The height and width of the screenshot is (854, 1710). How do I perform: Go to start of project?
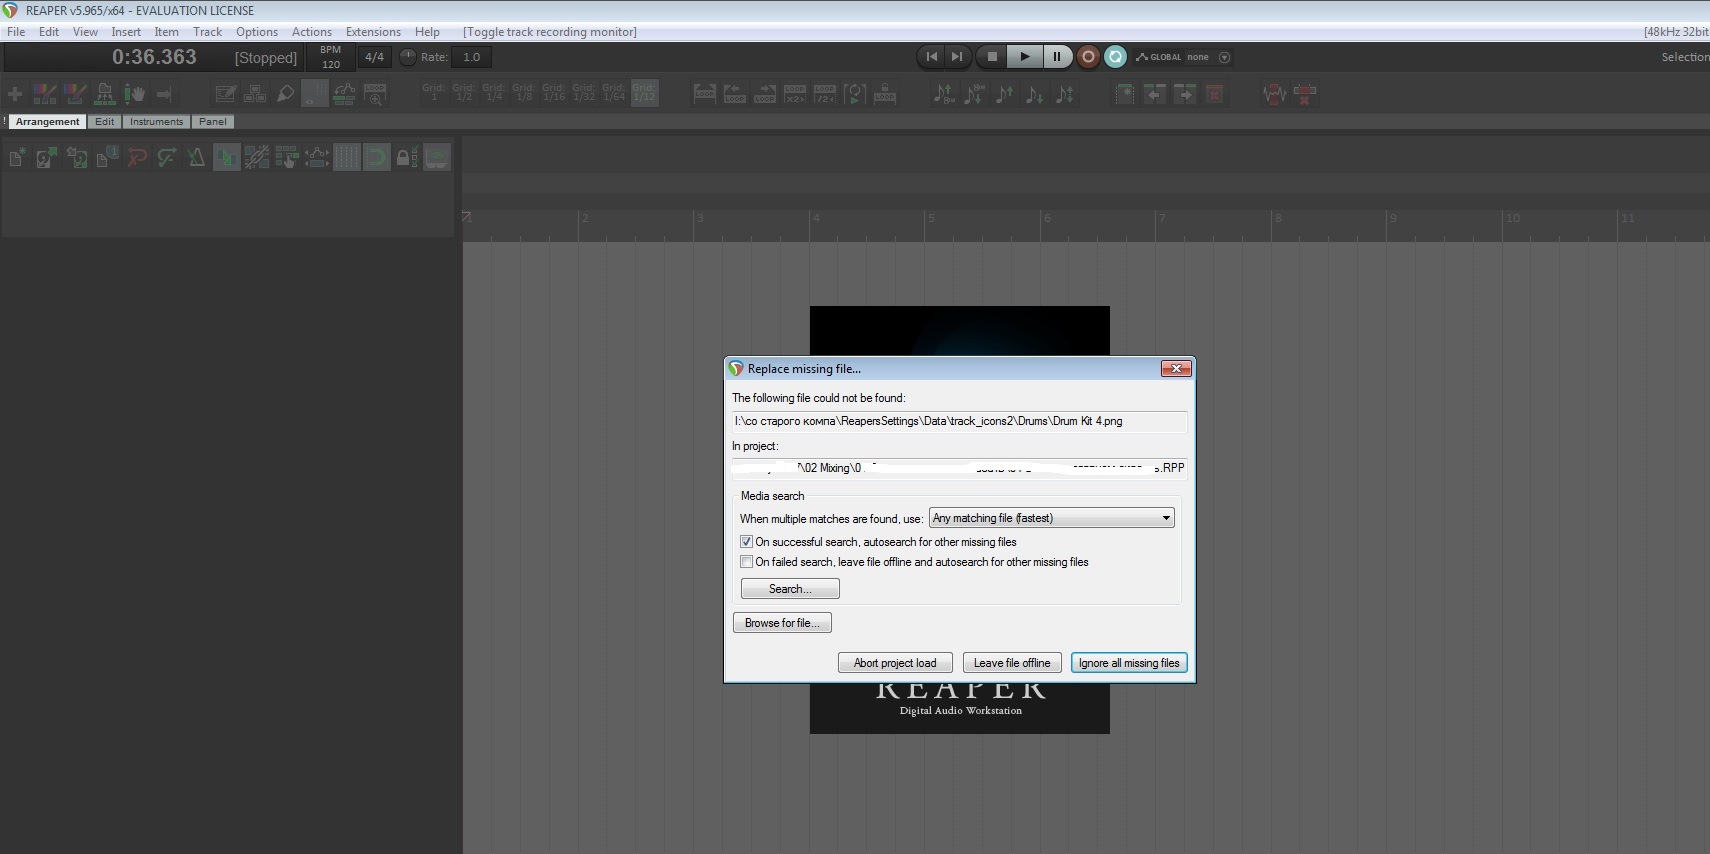(x=932, y=57)
